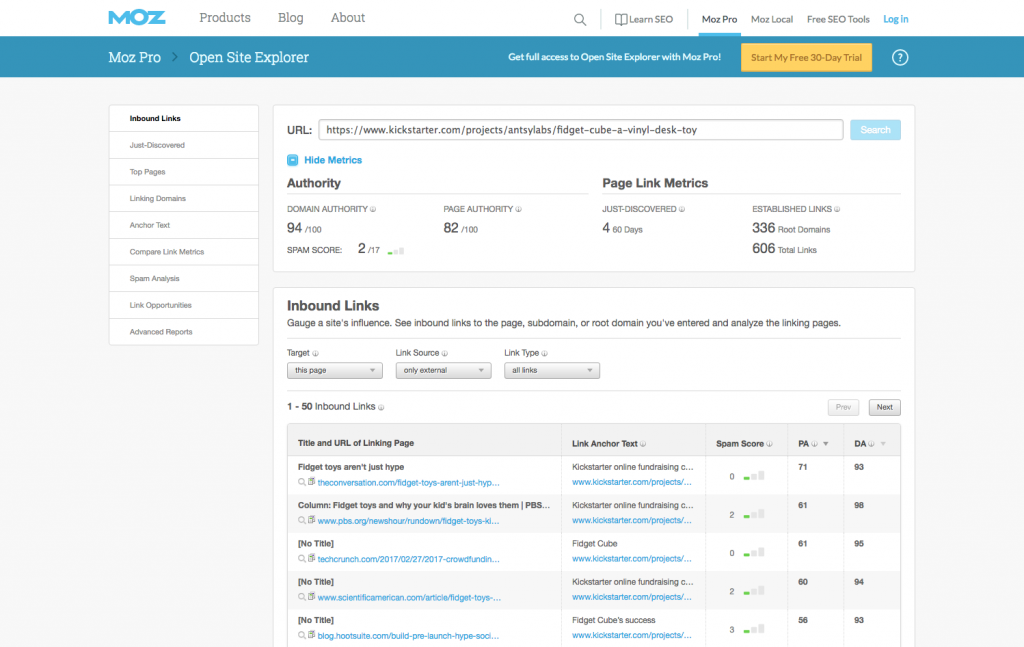Toggle Hide Metrics link
1024x647 pixels.
(x=333, y=160)
